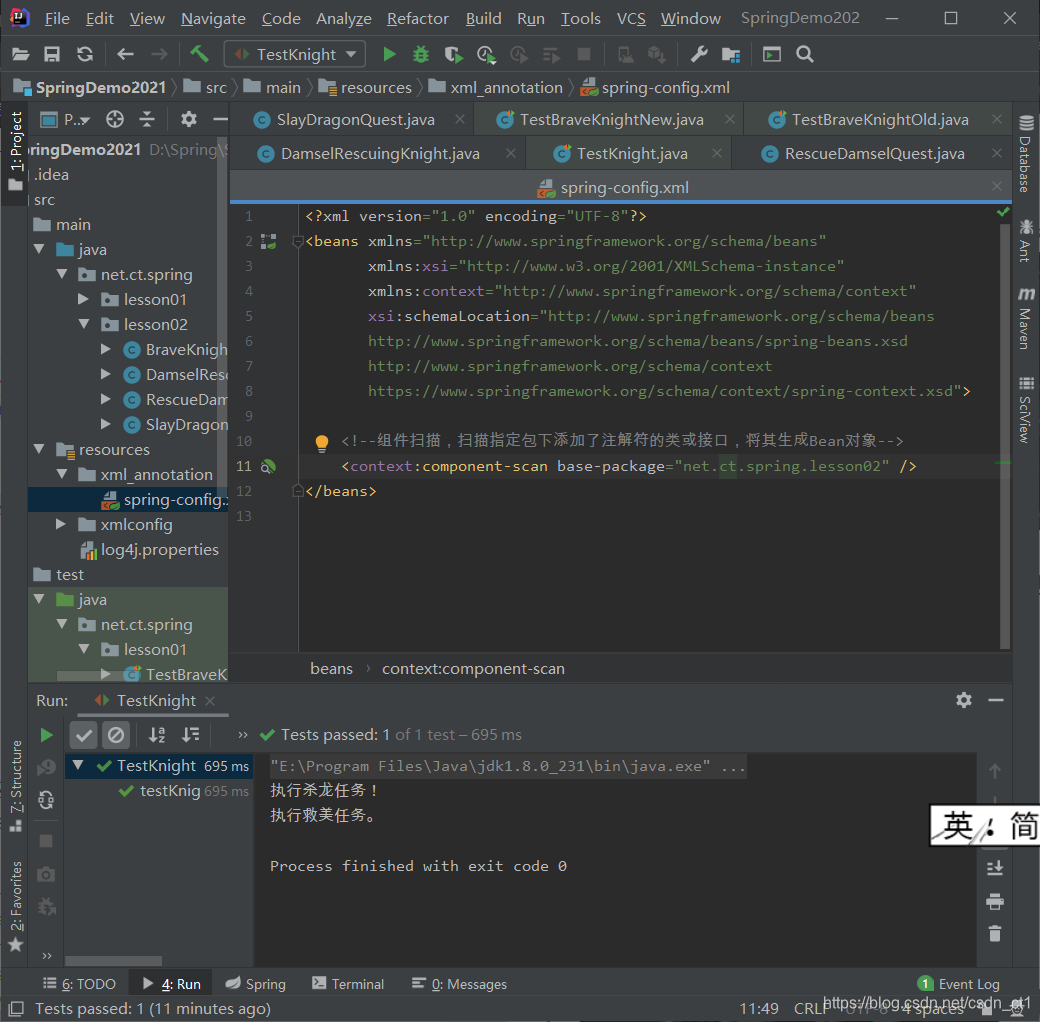Select log4j.properties file
The height and width of the screenshot is (1022, 1040).
coord(149,550)
